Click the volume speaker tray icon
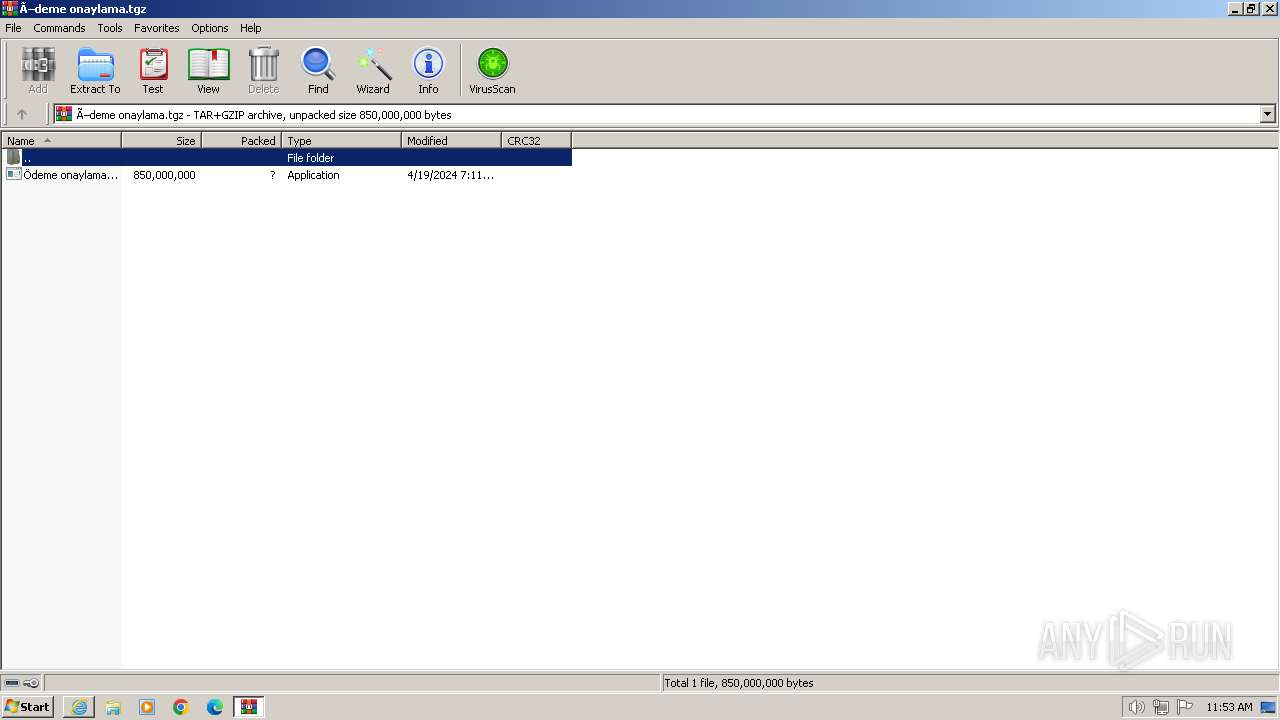This screenshot has height=720, width=1280. pyautogui.click(x=1136, y=707)
